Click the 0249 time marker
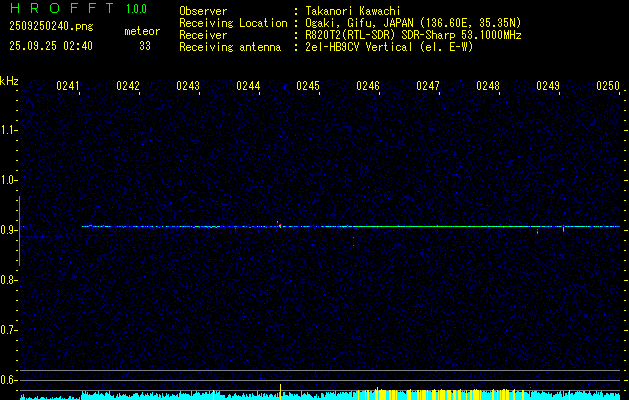Image resolution: width=629 pixels, height=400 pixels. [548, 86]
